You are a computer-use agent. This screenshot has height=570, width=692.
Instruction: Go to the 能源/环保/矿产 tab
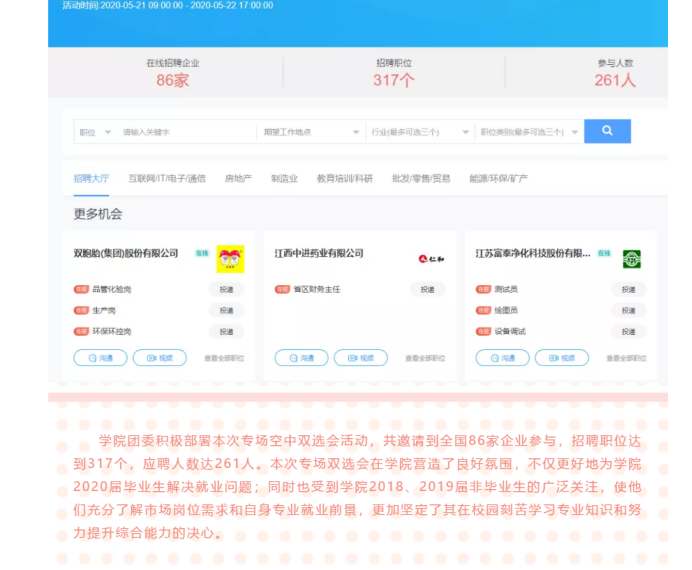498,178
